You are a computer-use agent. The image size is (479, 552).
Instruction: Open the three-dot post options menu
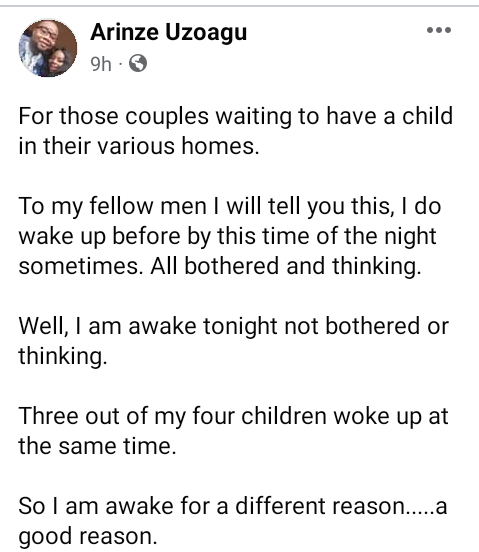[x=439, y=30]
